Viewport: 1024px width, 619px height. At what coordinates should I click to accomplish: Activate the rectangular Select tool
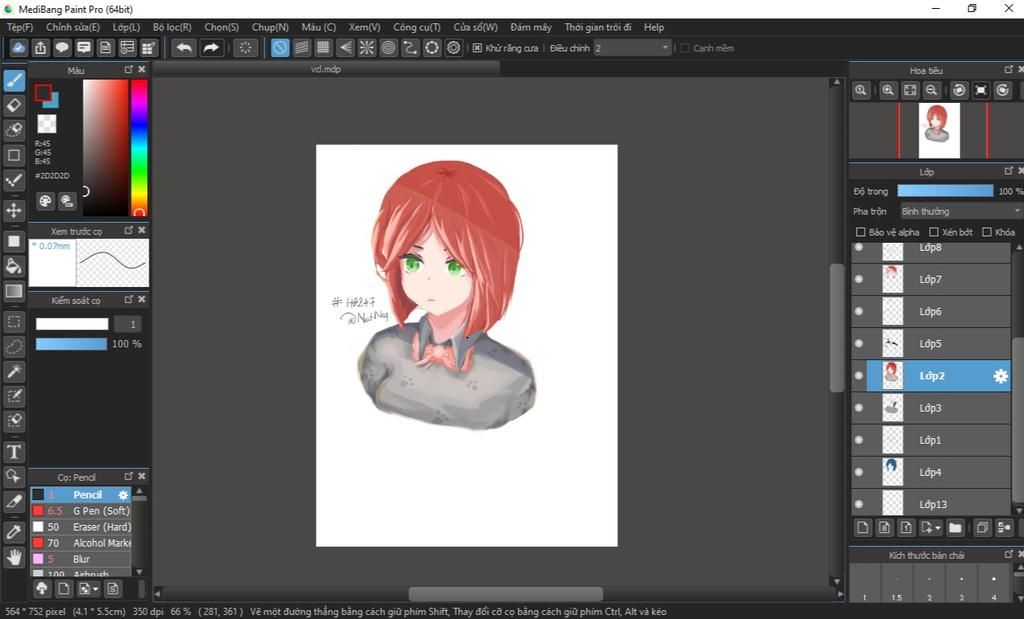click(x=14, y=321)
